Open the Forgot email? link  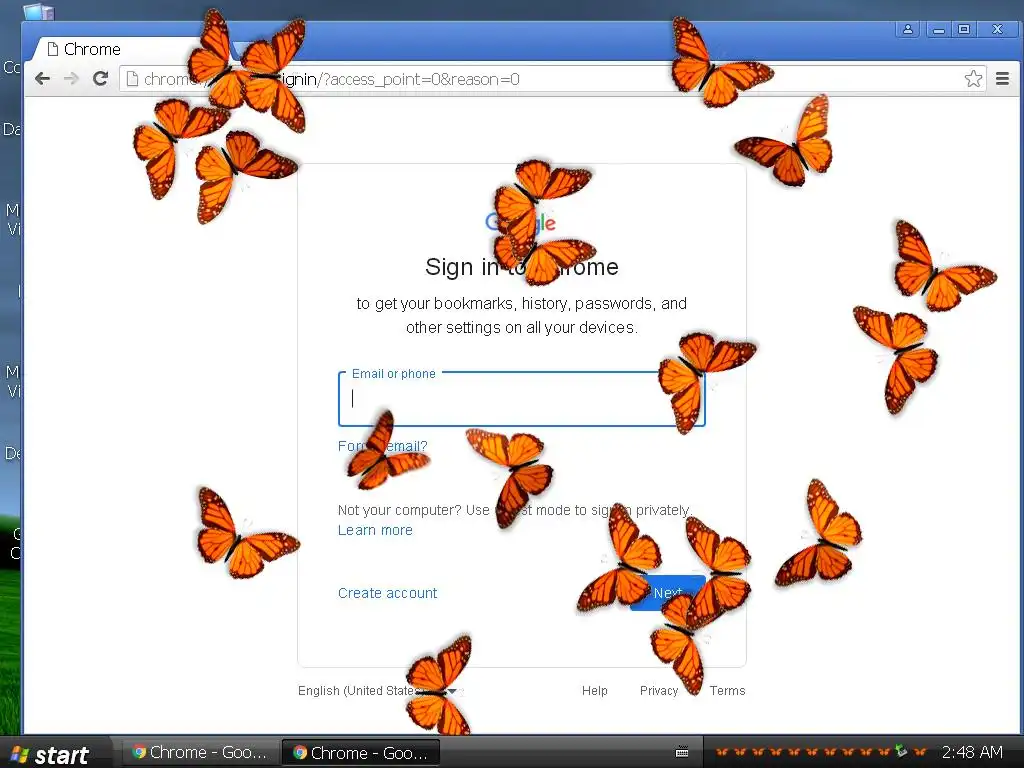click(x=383, y=446)
